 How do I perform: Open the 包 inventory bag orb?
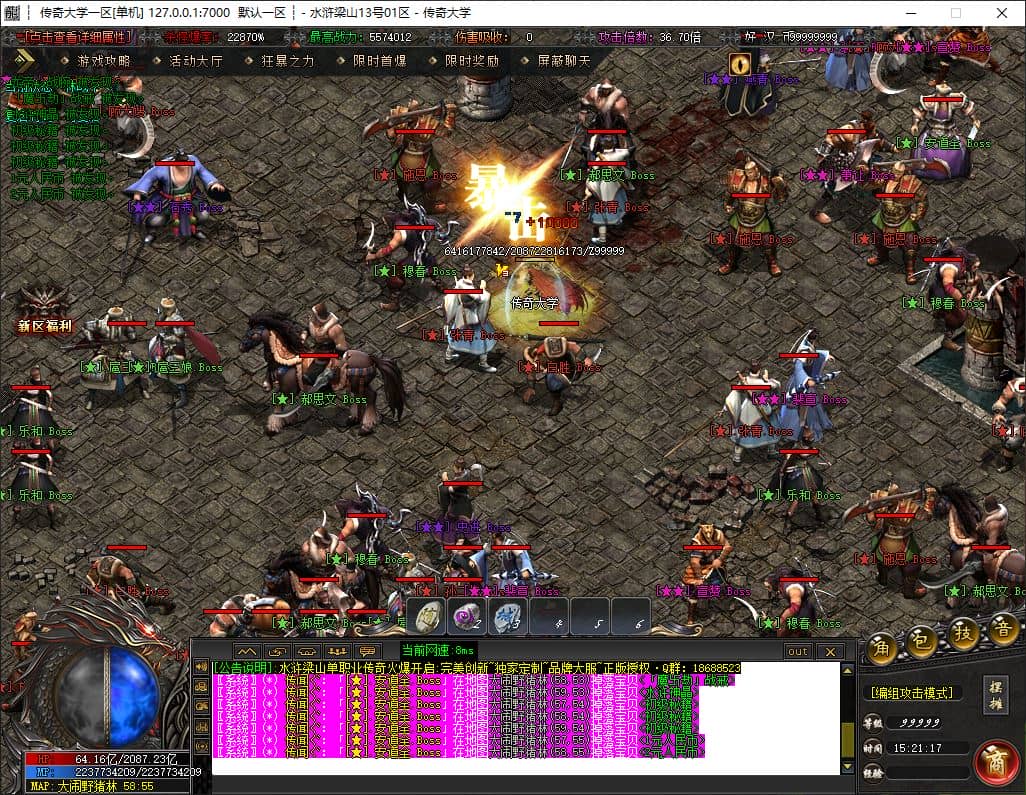[923, 641]
